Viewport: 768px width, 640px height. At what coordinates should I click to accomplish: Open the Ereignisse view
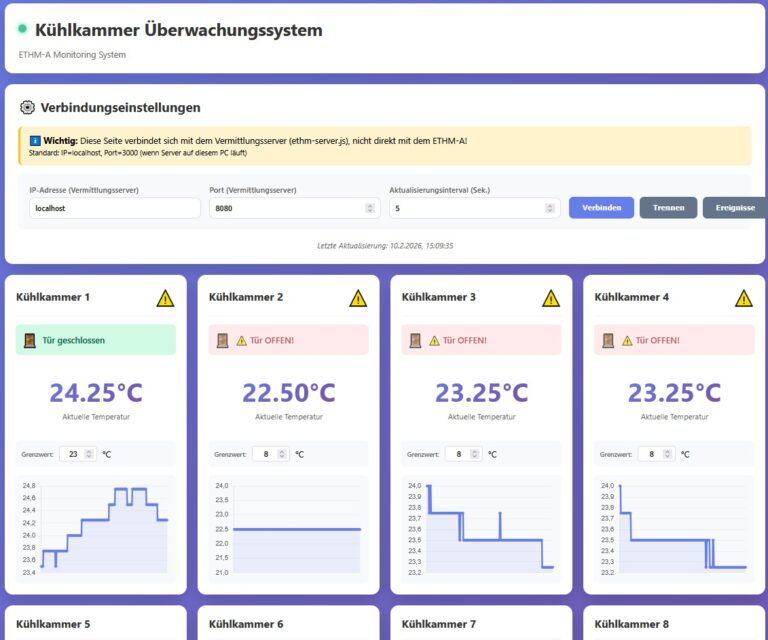point(734,208)
